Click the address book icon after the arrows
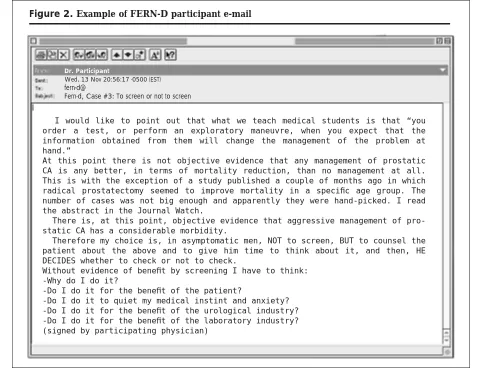The height and width of the screenshot is (370, 487). tap(139, 55)
